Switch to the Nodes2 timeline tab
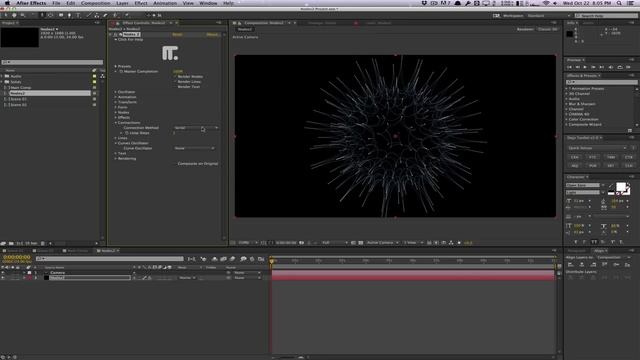 108,251
